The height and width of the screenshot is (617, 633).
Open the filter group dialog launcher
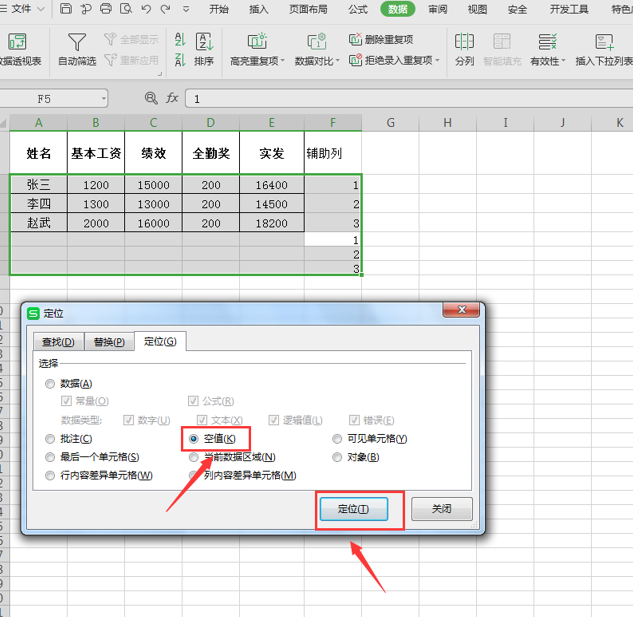click(x=160, y=74)
